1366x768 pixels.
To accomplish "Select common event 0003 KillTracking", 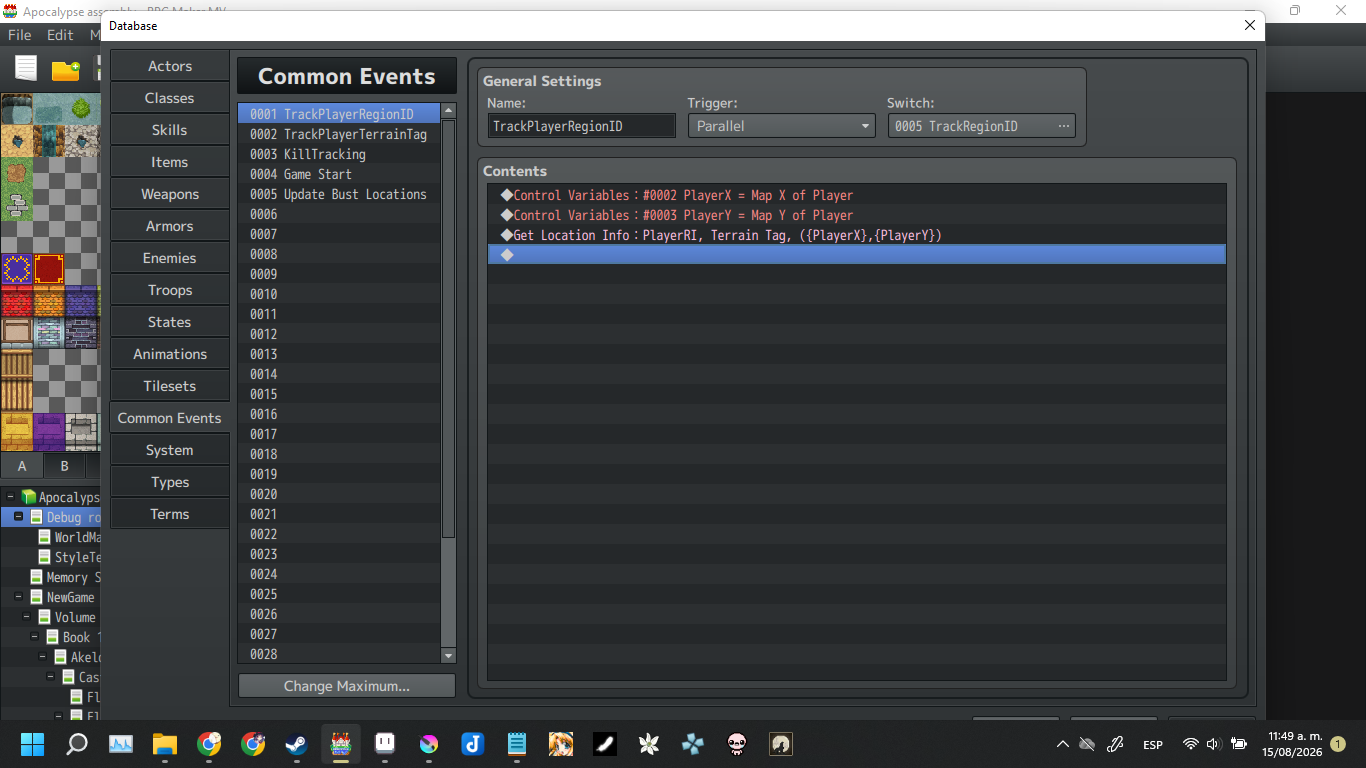I will coord(340,154).
